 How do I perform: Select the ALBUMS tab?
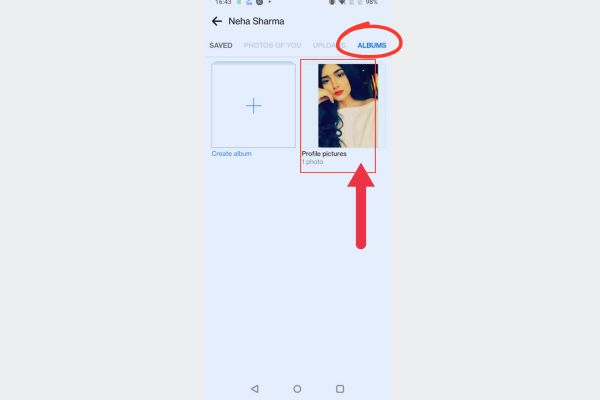(x=372, y=46)
